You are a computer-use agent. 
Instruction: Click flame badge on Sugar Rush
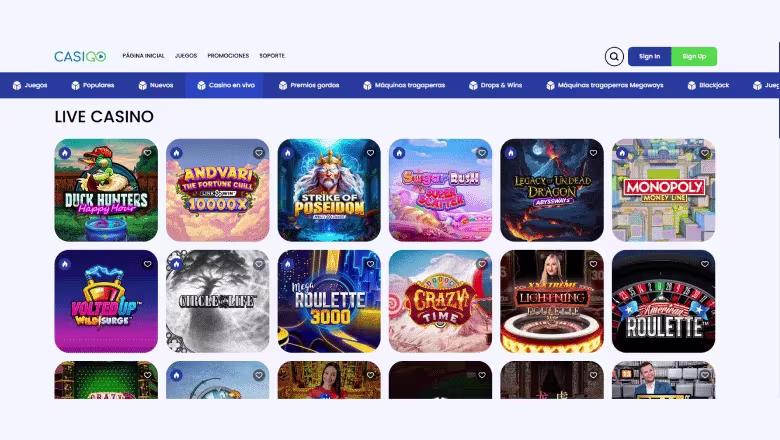tap(399, 153)
